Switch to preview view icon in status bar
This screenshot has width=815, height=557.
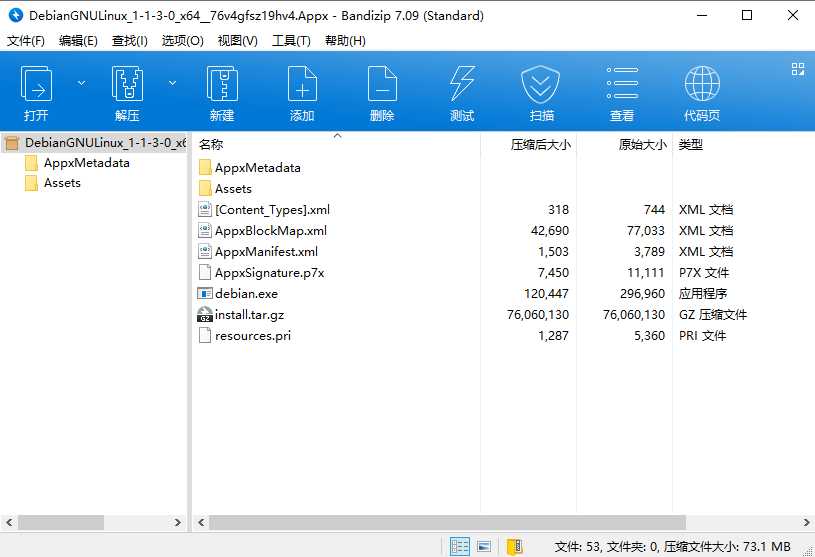(484, 547)
